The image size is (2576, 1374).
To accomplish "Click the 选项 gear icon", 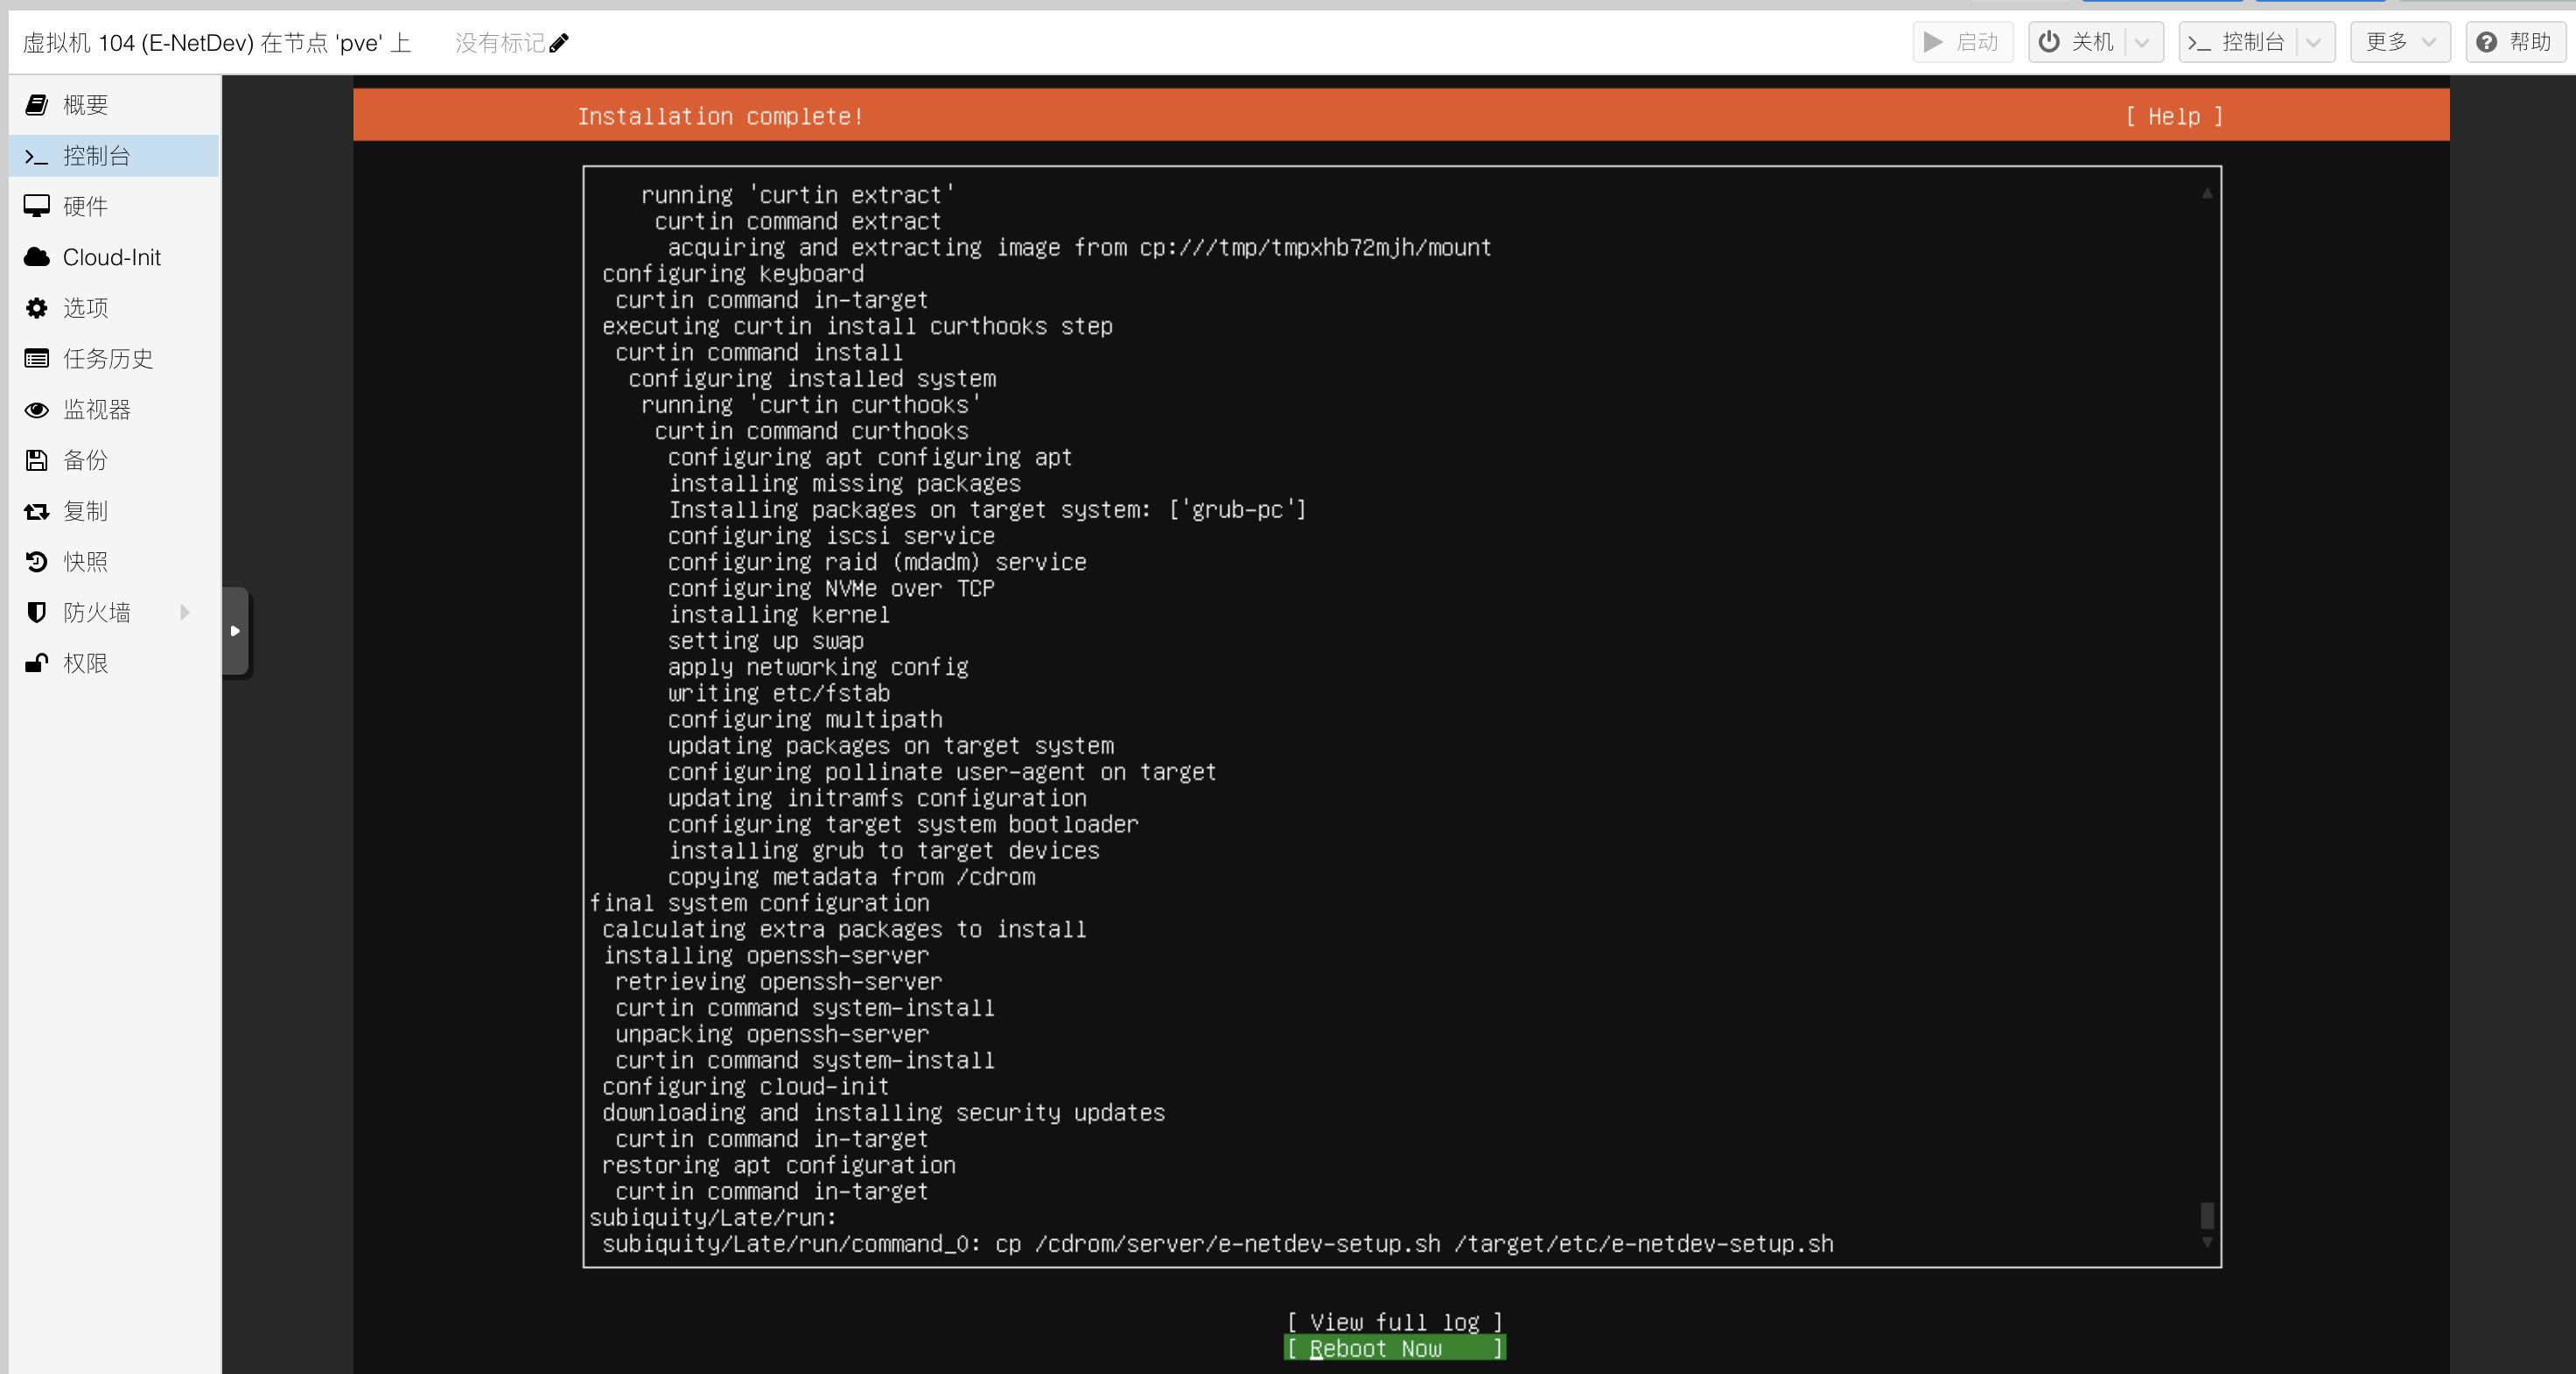I will click(x=37, y=308).
